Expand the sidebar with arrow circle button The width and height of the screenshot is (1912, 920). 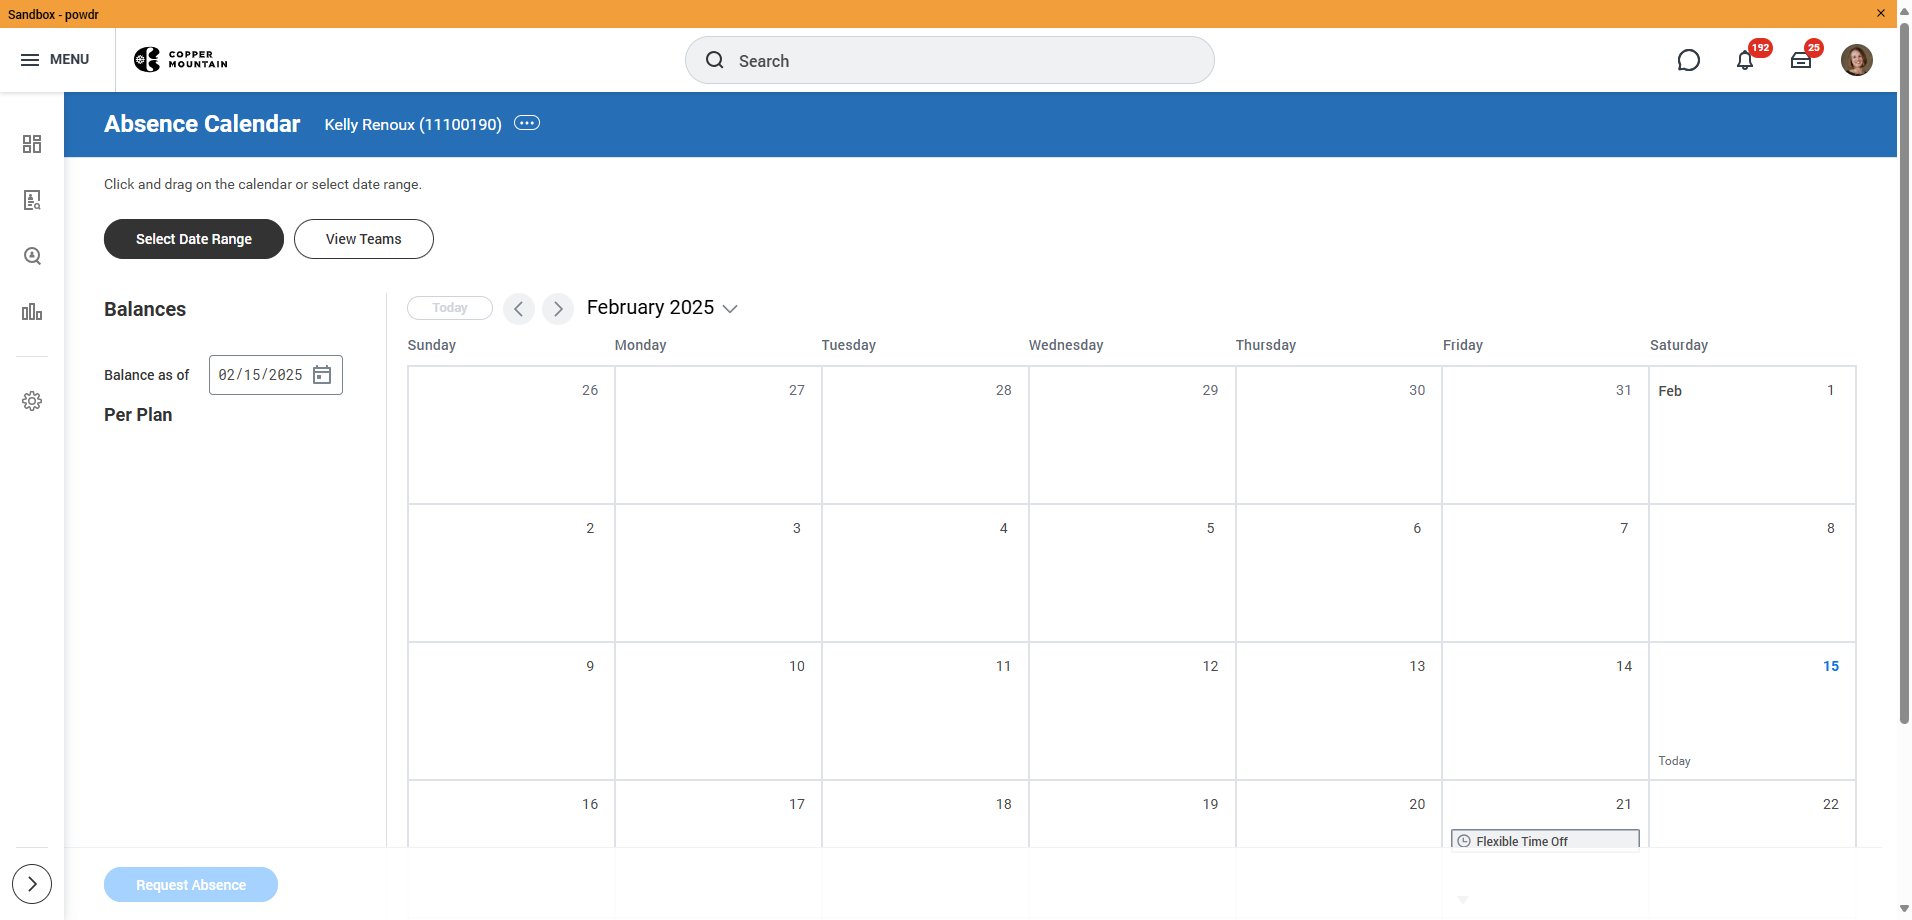32,884
